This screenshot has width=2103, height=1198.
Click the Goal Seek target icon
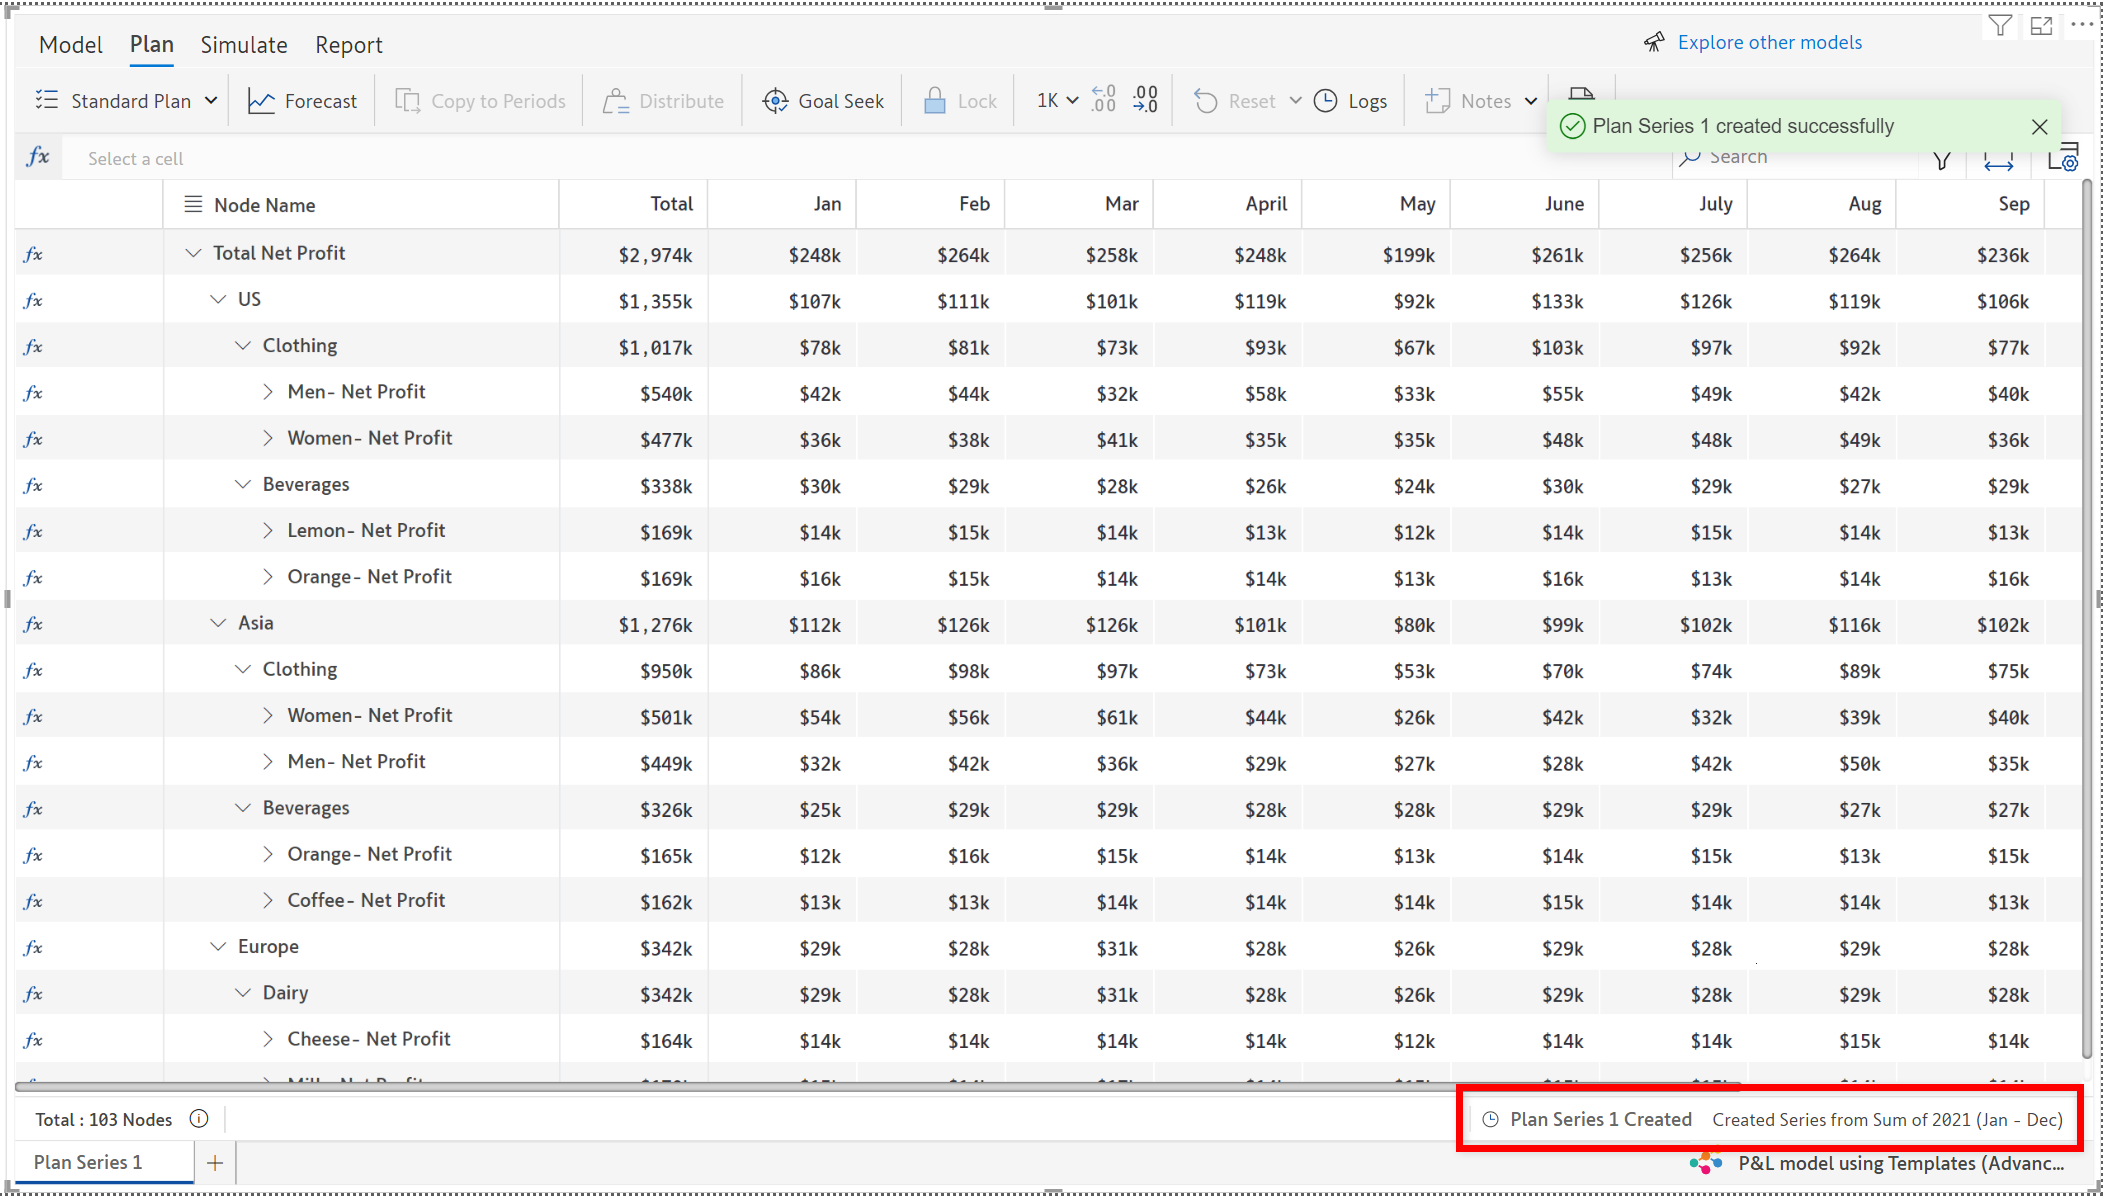[x=775, y=101]
